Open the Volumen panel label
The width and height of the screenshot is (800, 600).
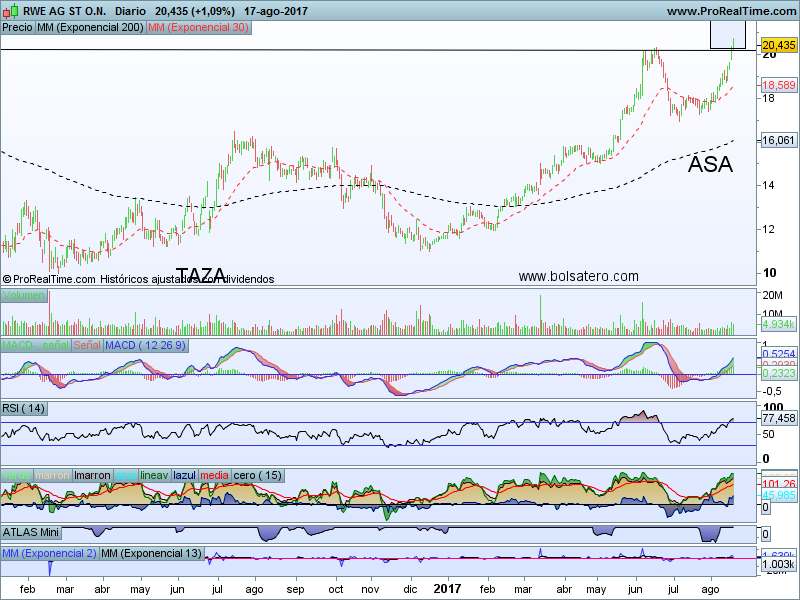point(24,296)
